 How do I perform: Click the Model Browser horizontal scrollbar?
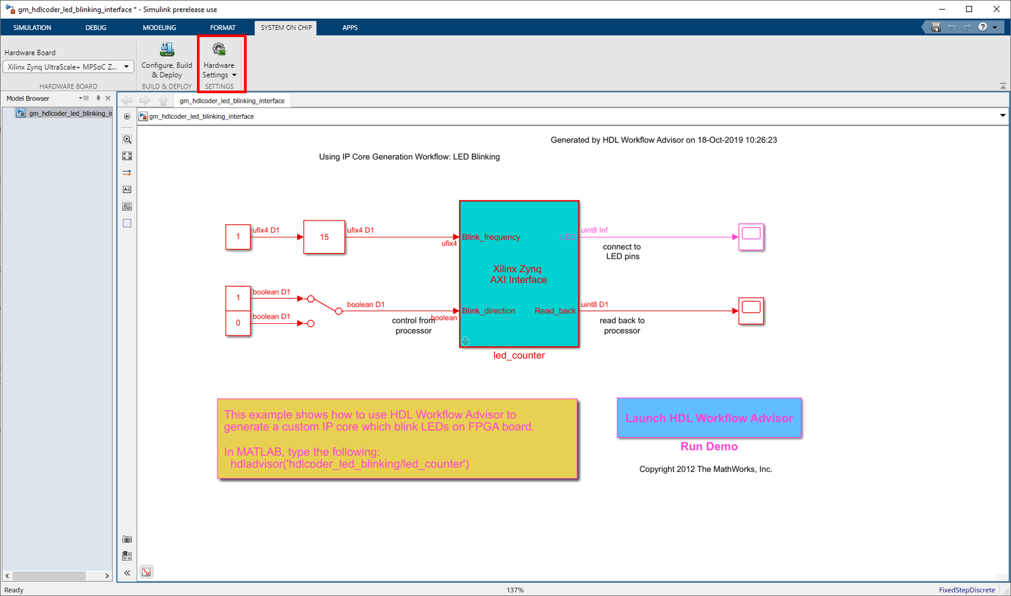pos(57,575)
